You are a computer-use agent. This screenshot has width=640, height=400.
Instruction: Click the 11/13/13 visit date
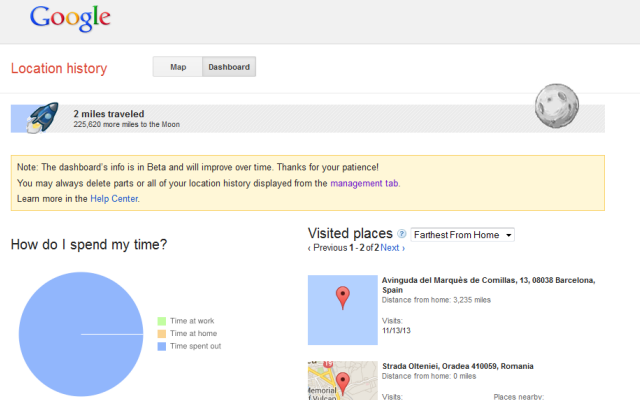[396, 331]
